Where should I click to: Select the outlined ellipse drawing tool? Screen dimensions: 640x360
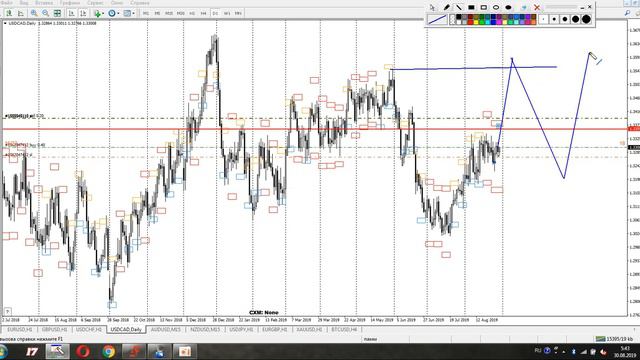click(496, 7)
